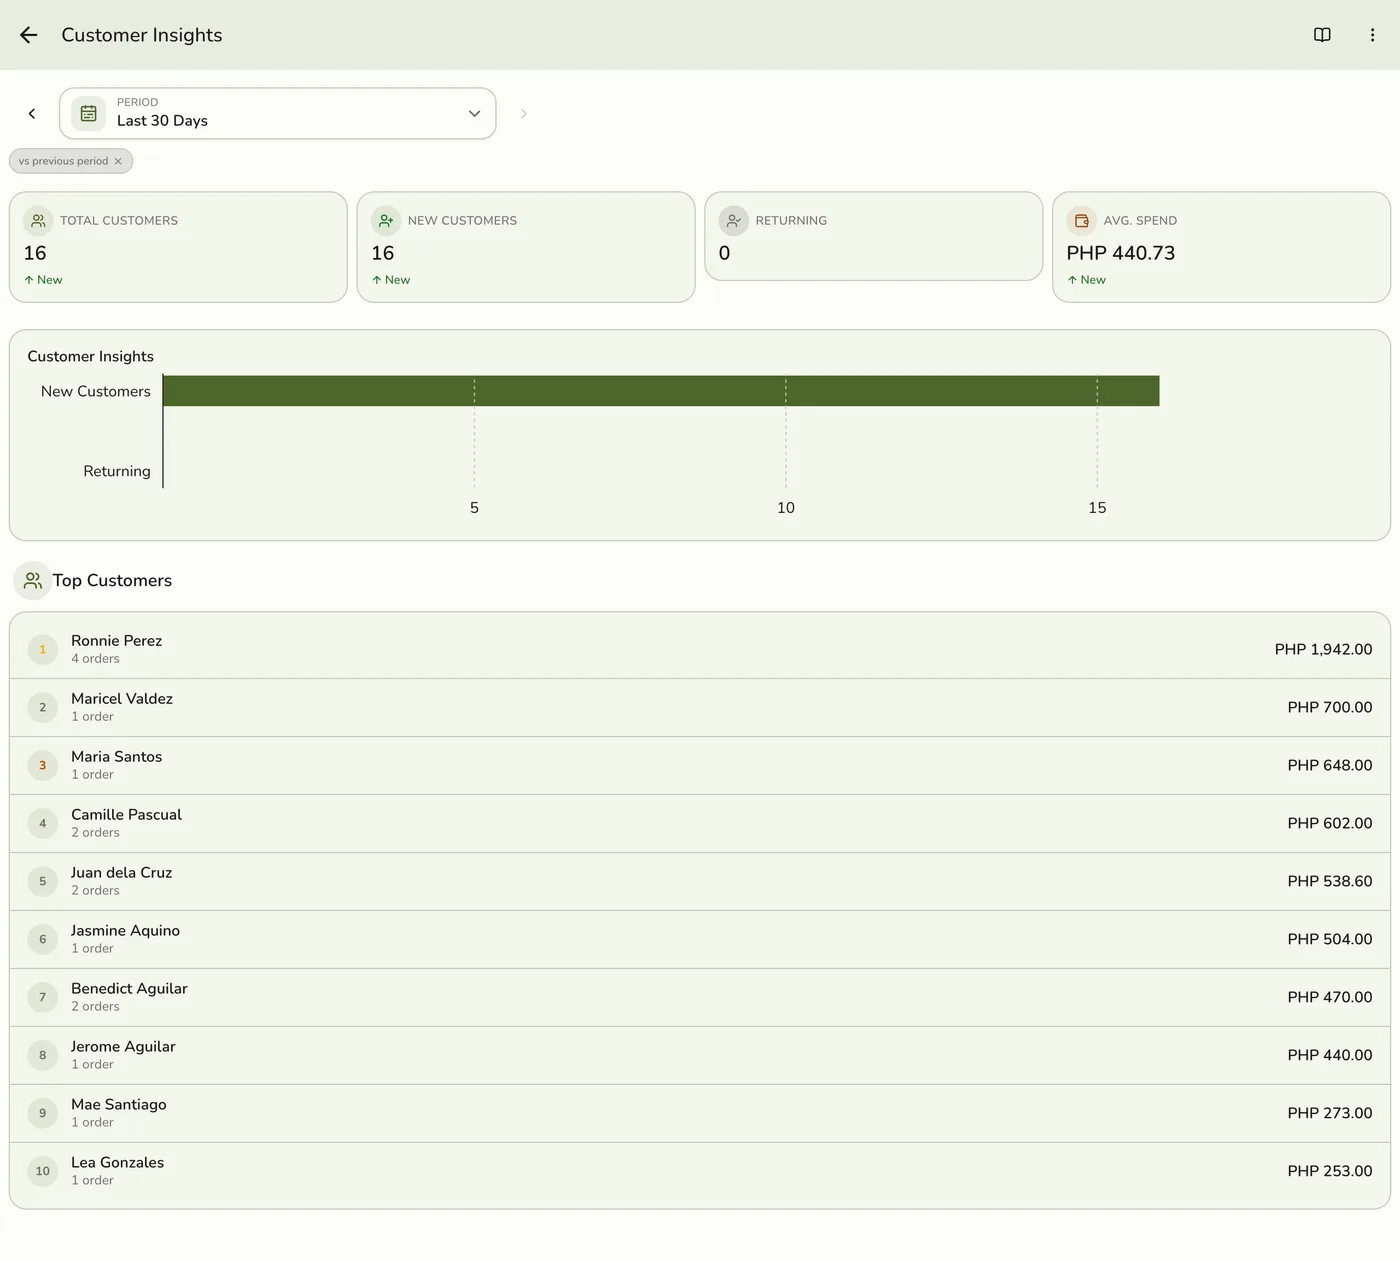Click the green New Customers chart bar
The width and height of the screenshot is (1400, 1262).
[661, 391]
